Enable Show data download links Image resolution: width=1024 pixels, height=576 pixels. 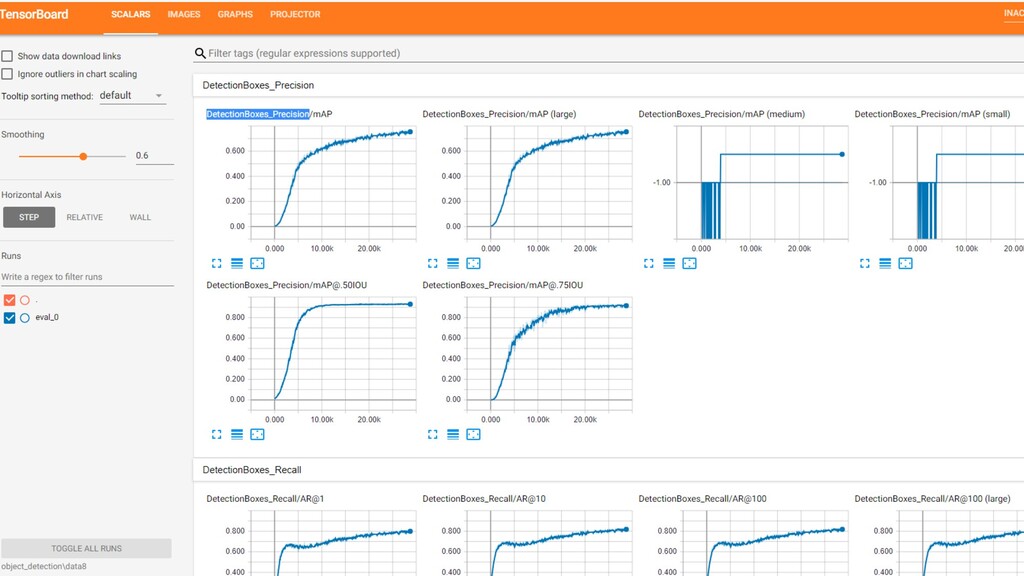tap(7, 56)
